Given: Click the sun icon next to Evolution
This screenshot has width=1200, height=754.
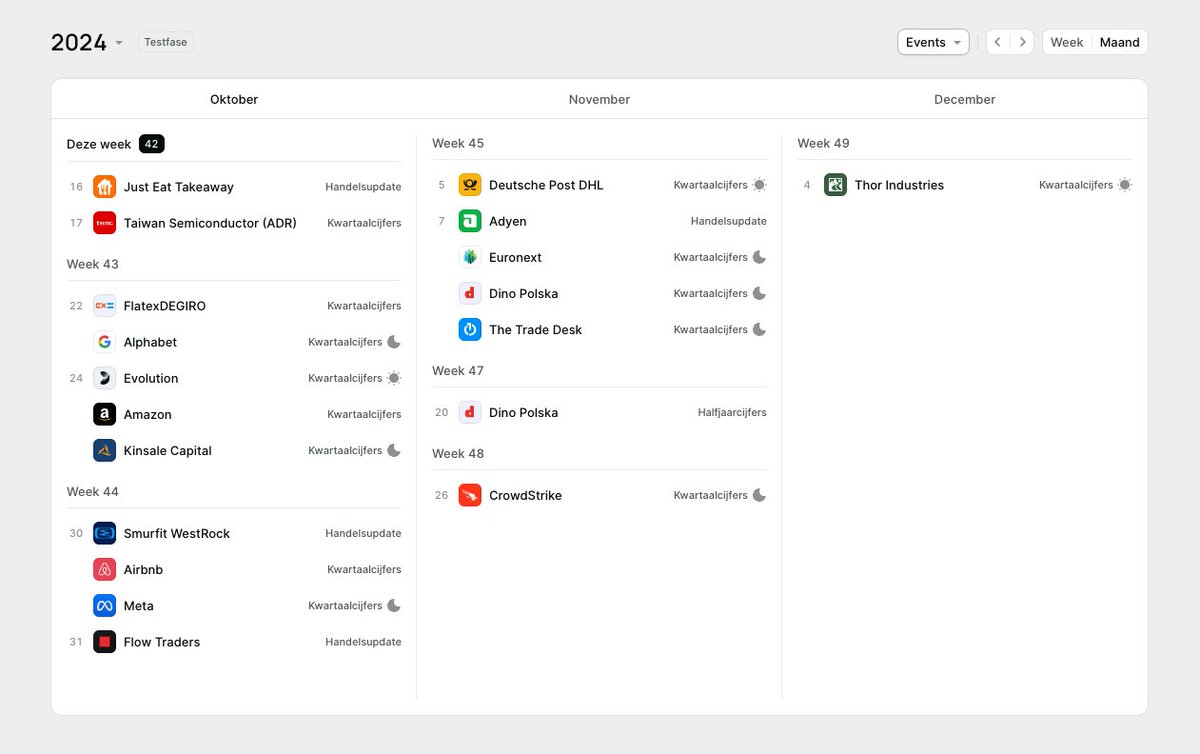Looking at the screenshot, I should coord(394,378).
